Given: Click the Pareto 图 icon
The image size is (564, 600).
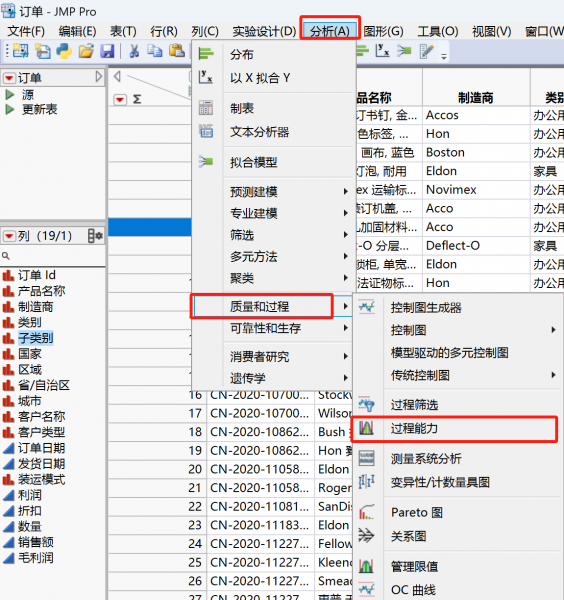Looking at the screenshot, I should (367, 512).
